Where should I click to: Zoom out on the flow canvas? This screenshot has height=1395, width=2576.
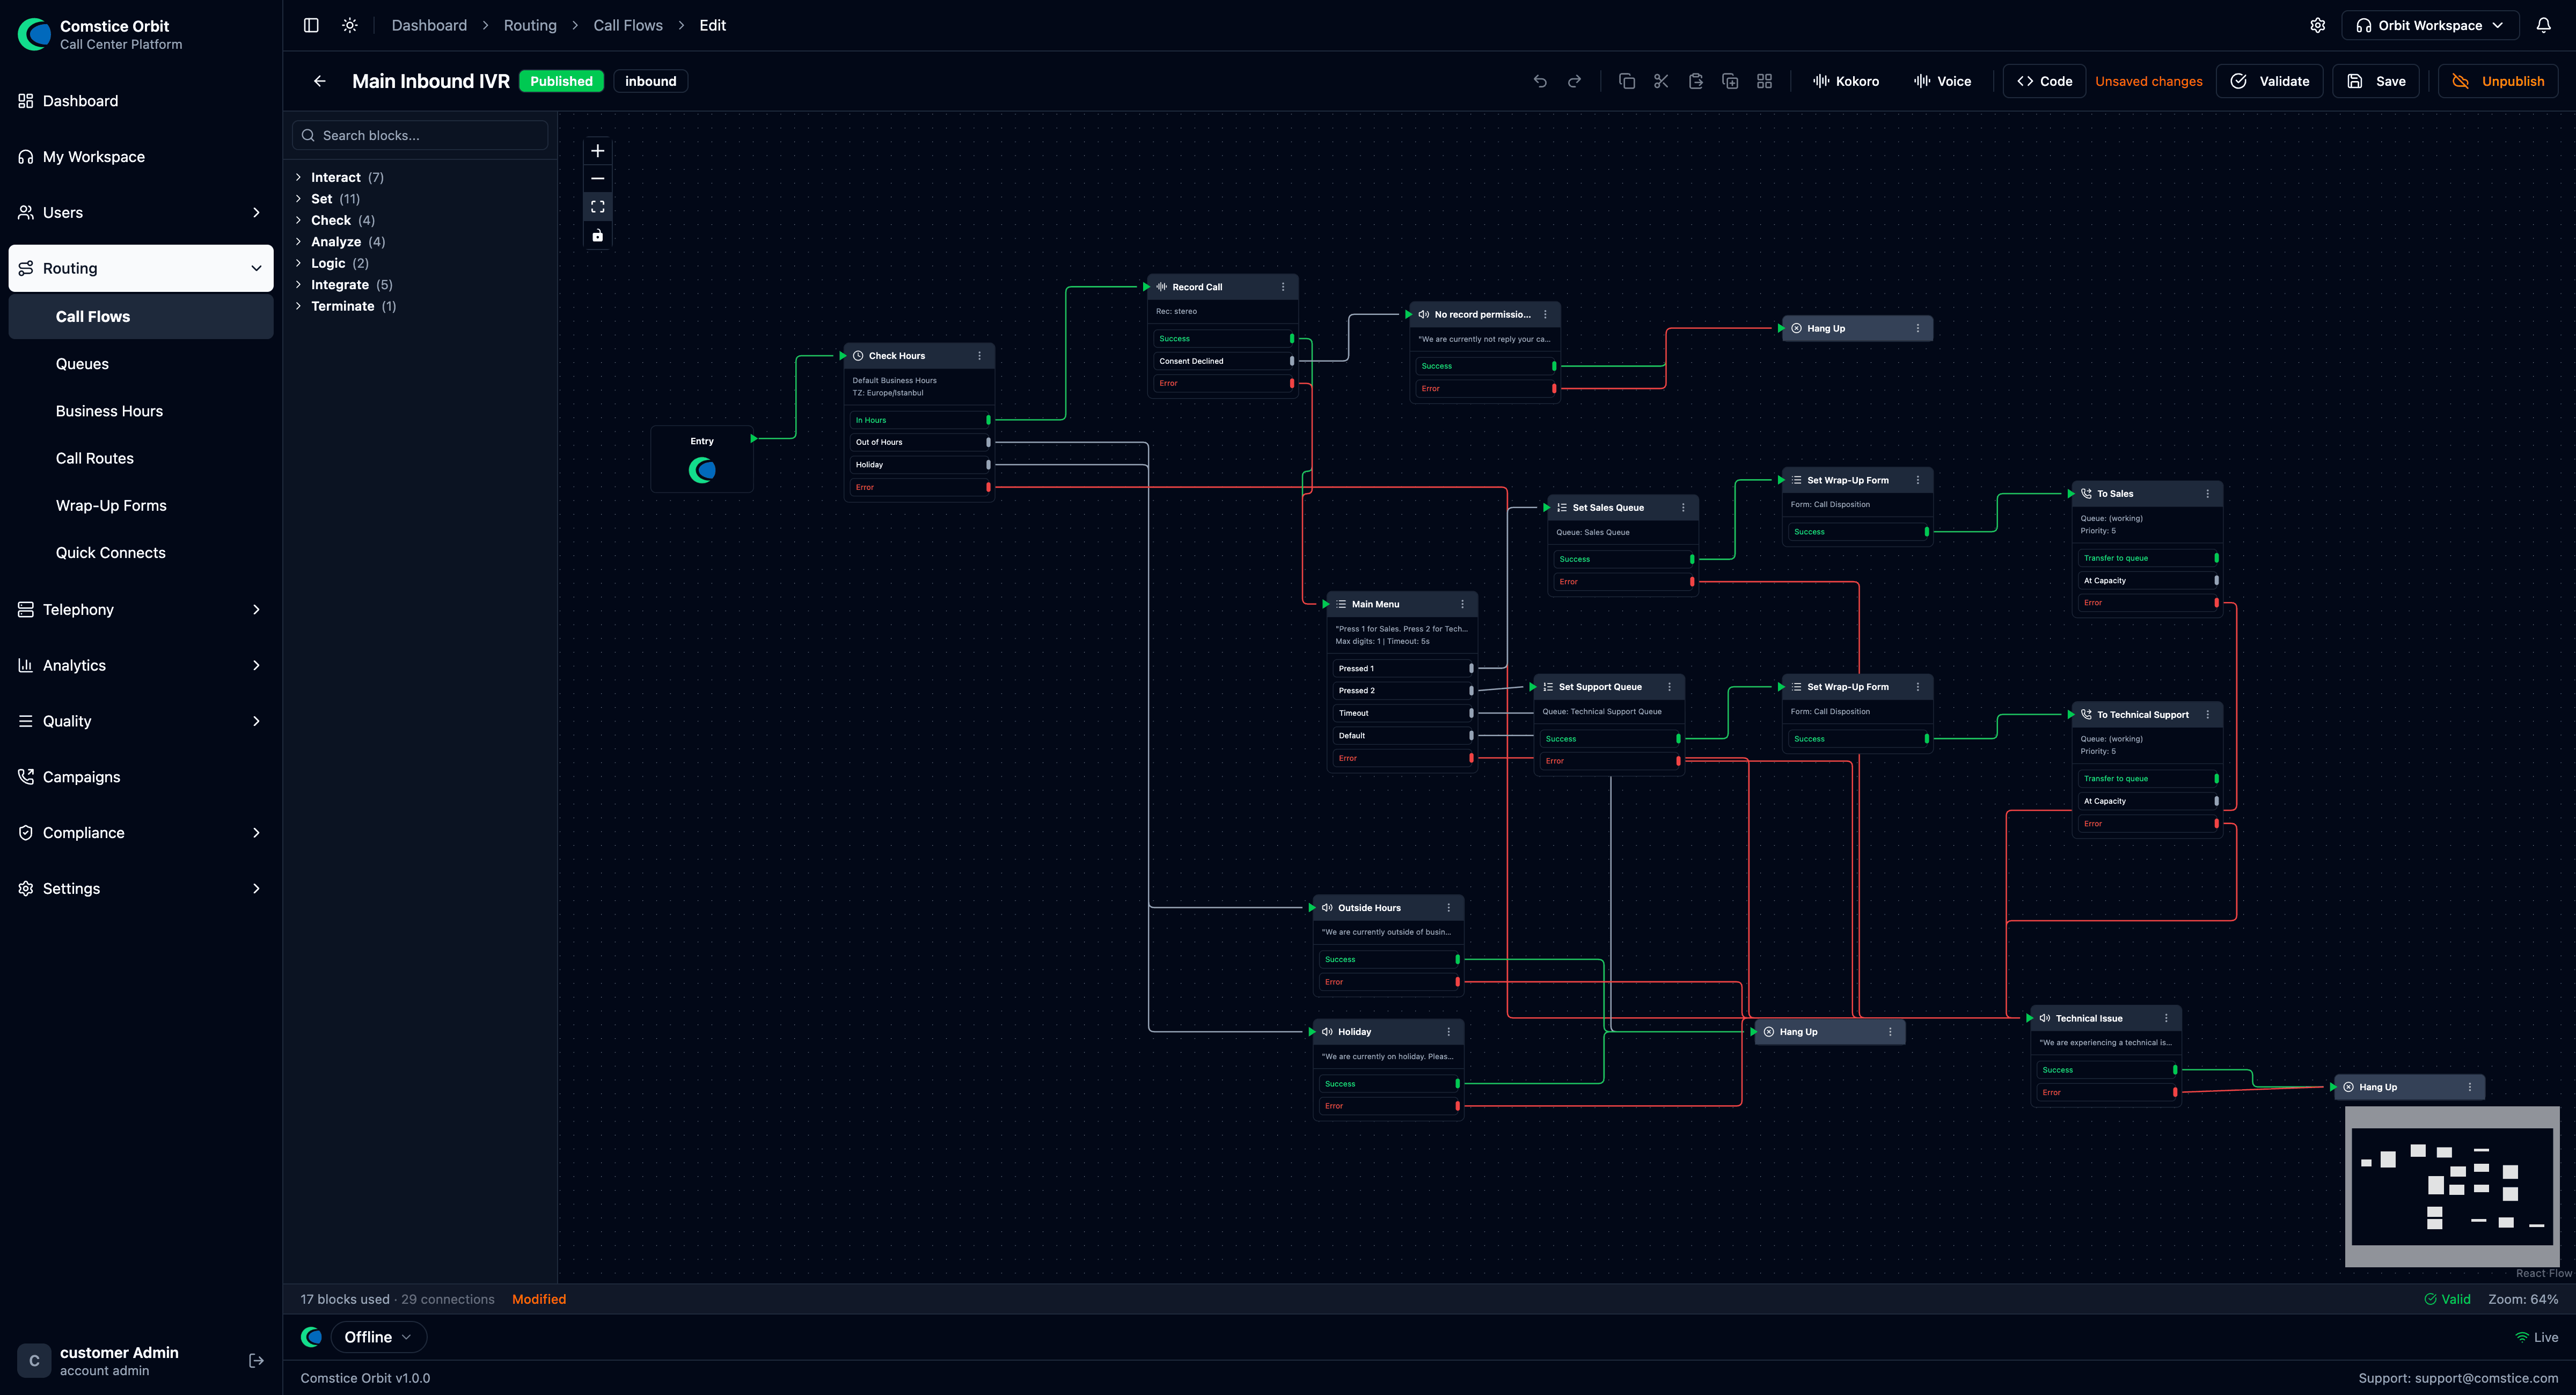[598, 179]
